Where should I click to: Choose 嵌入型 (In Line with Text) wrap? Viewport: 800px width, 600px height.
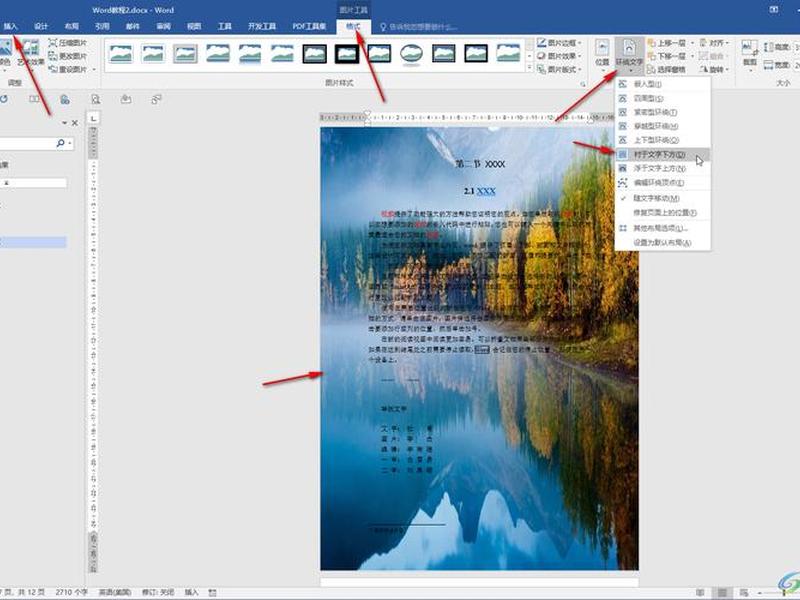(663, 84)
